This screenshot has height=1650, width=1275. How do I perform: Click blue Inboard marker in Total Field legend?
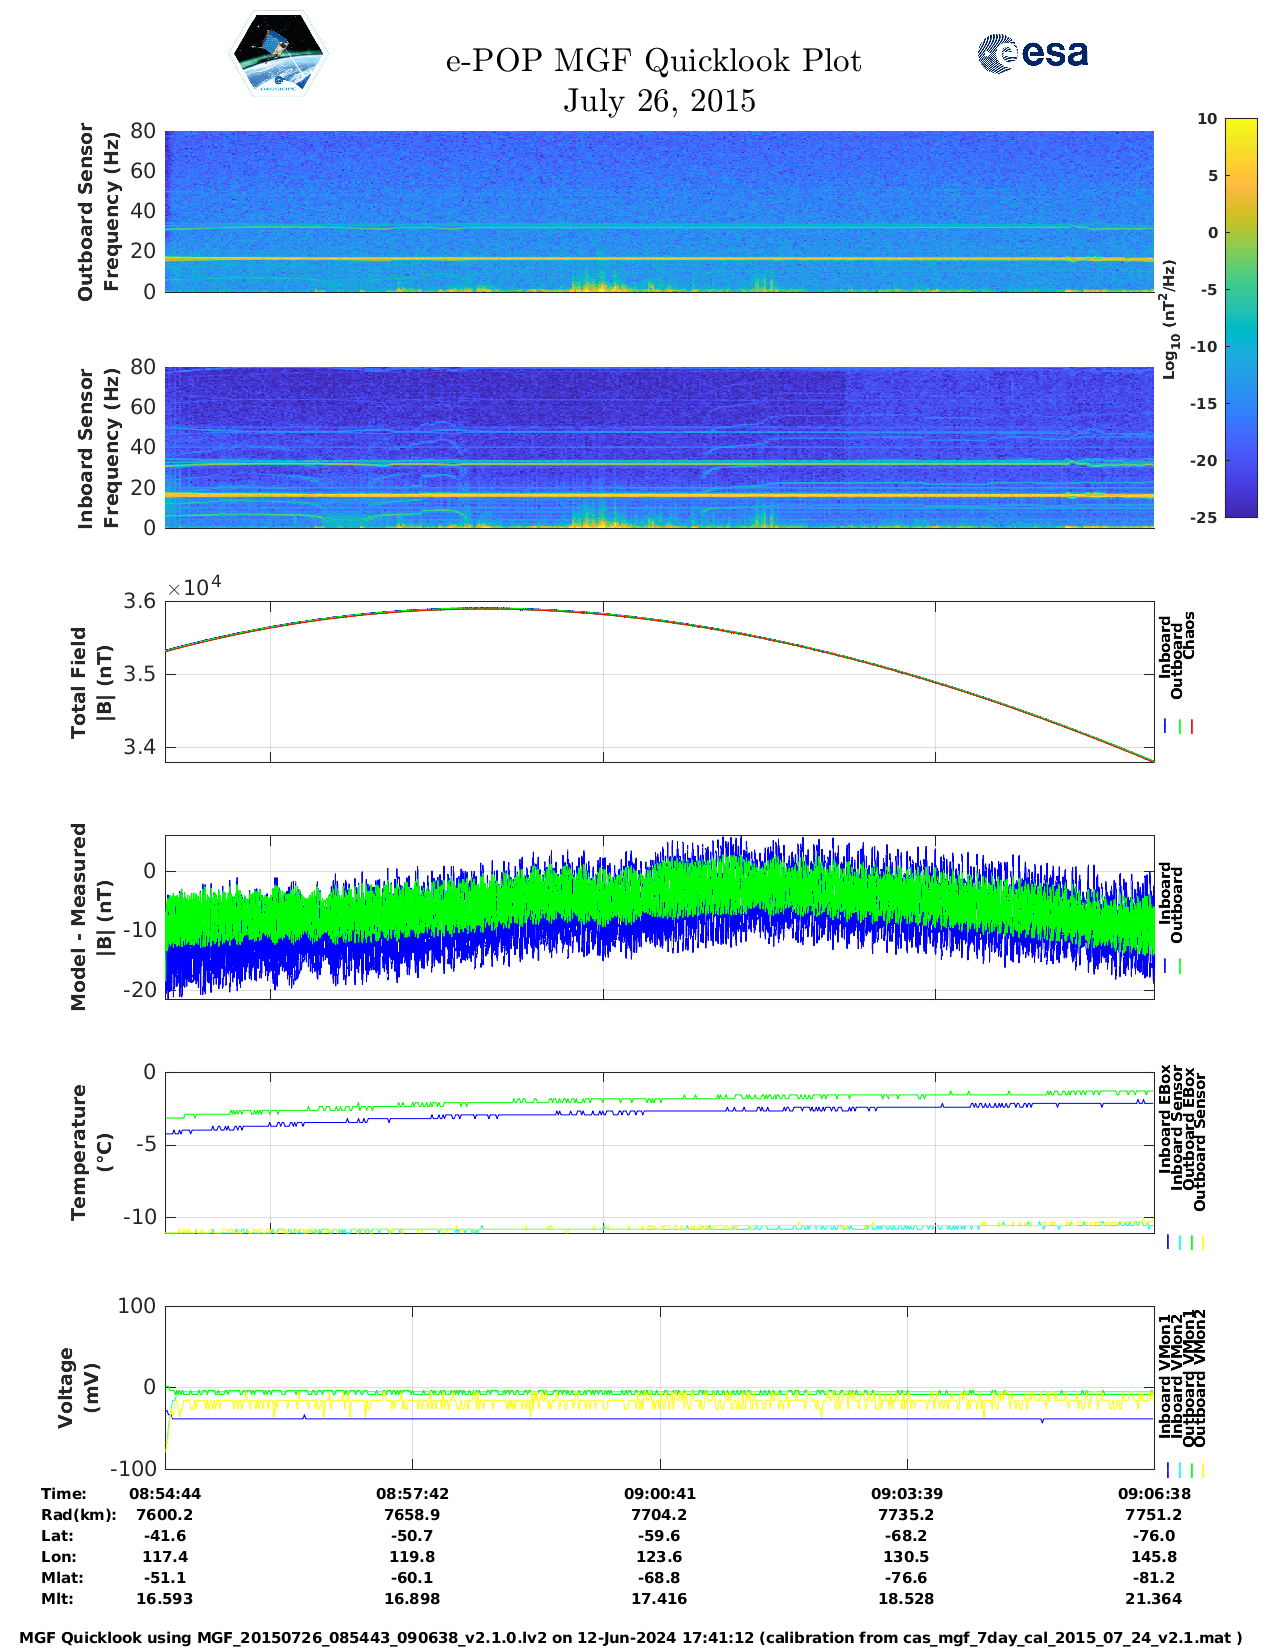coord(1166,727)
